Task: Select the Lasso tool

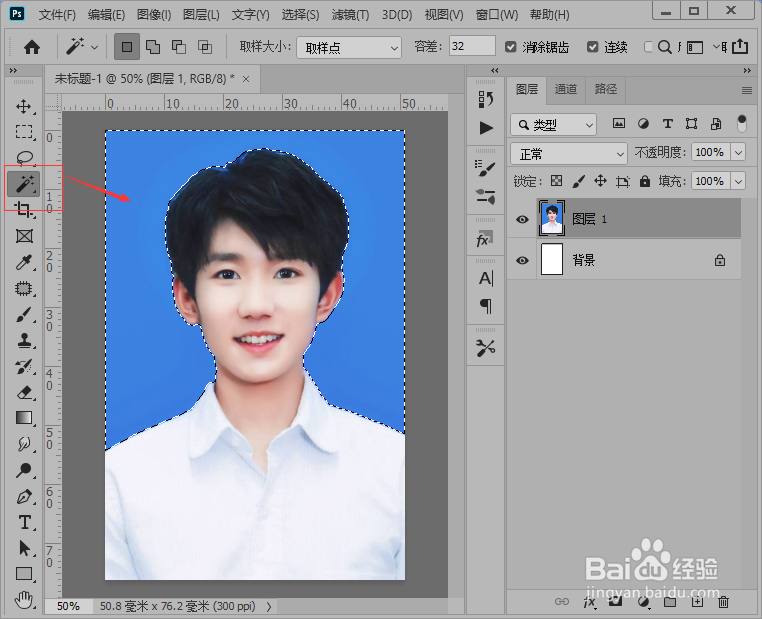Action: click(24, 158)
